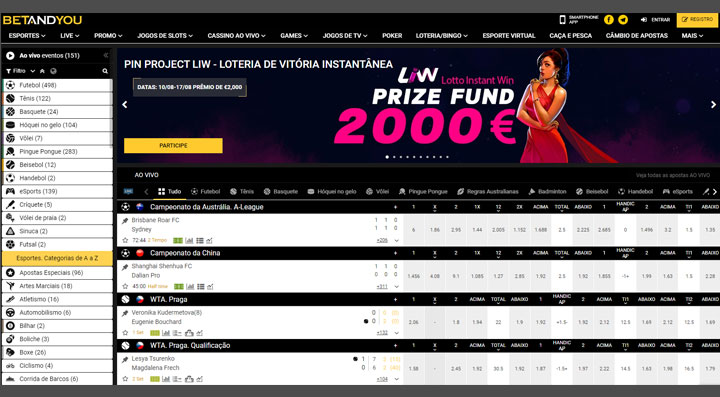Open WTA. Praga. Qualificação league header
The width and height of the screenshot is (720, 397).
190,346
